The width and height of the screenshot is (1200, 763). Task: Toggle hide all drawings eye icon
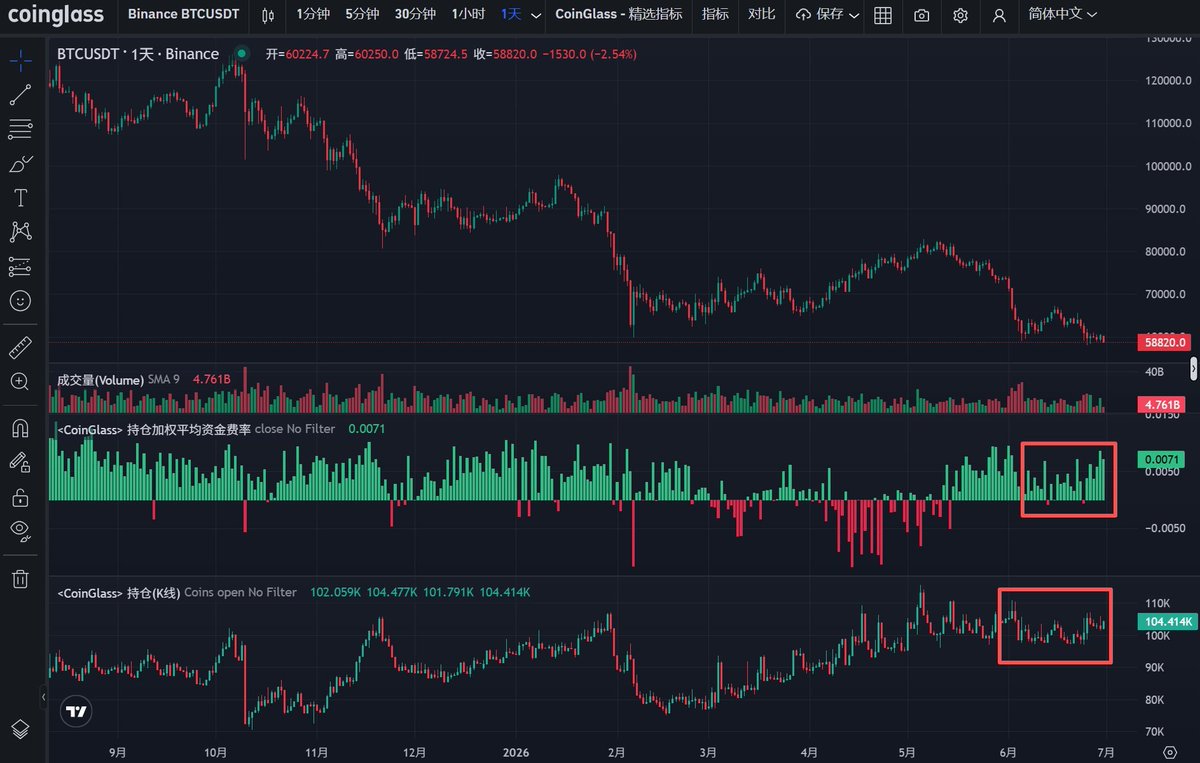click(x=20, y=530)
